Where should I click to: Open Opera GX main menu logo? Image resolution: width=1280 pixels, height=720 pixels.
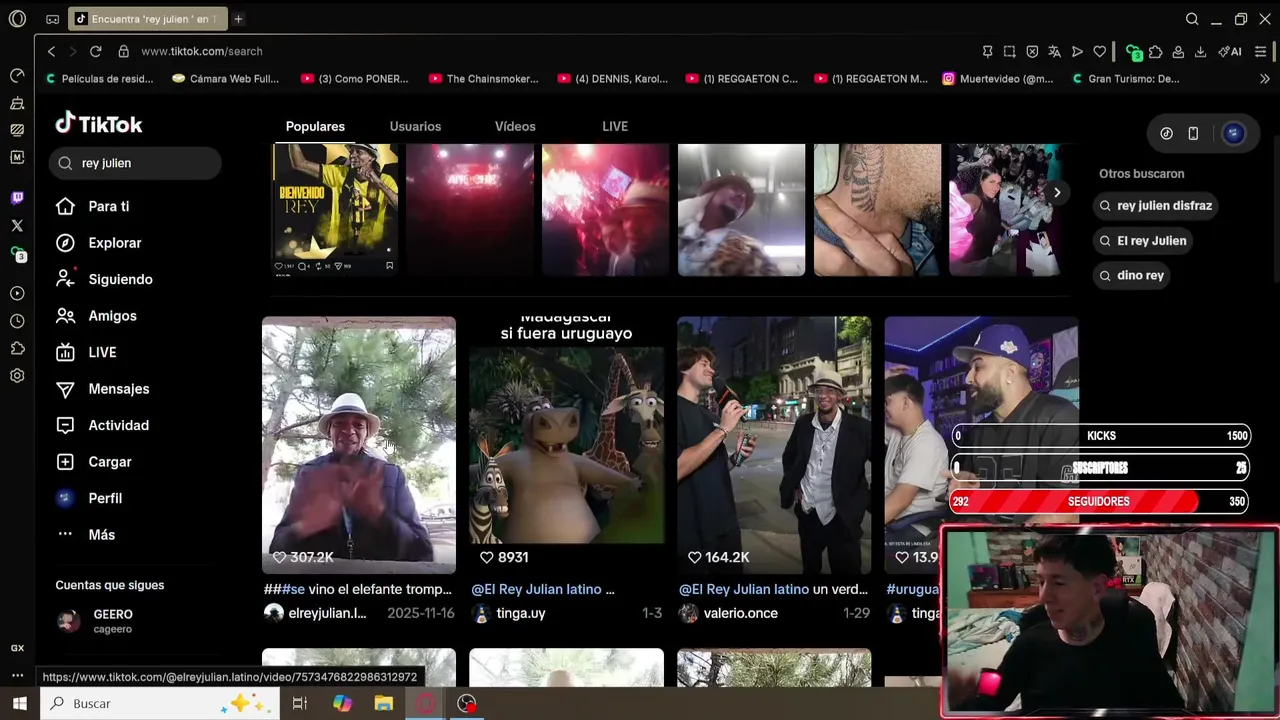17,19
